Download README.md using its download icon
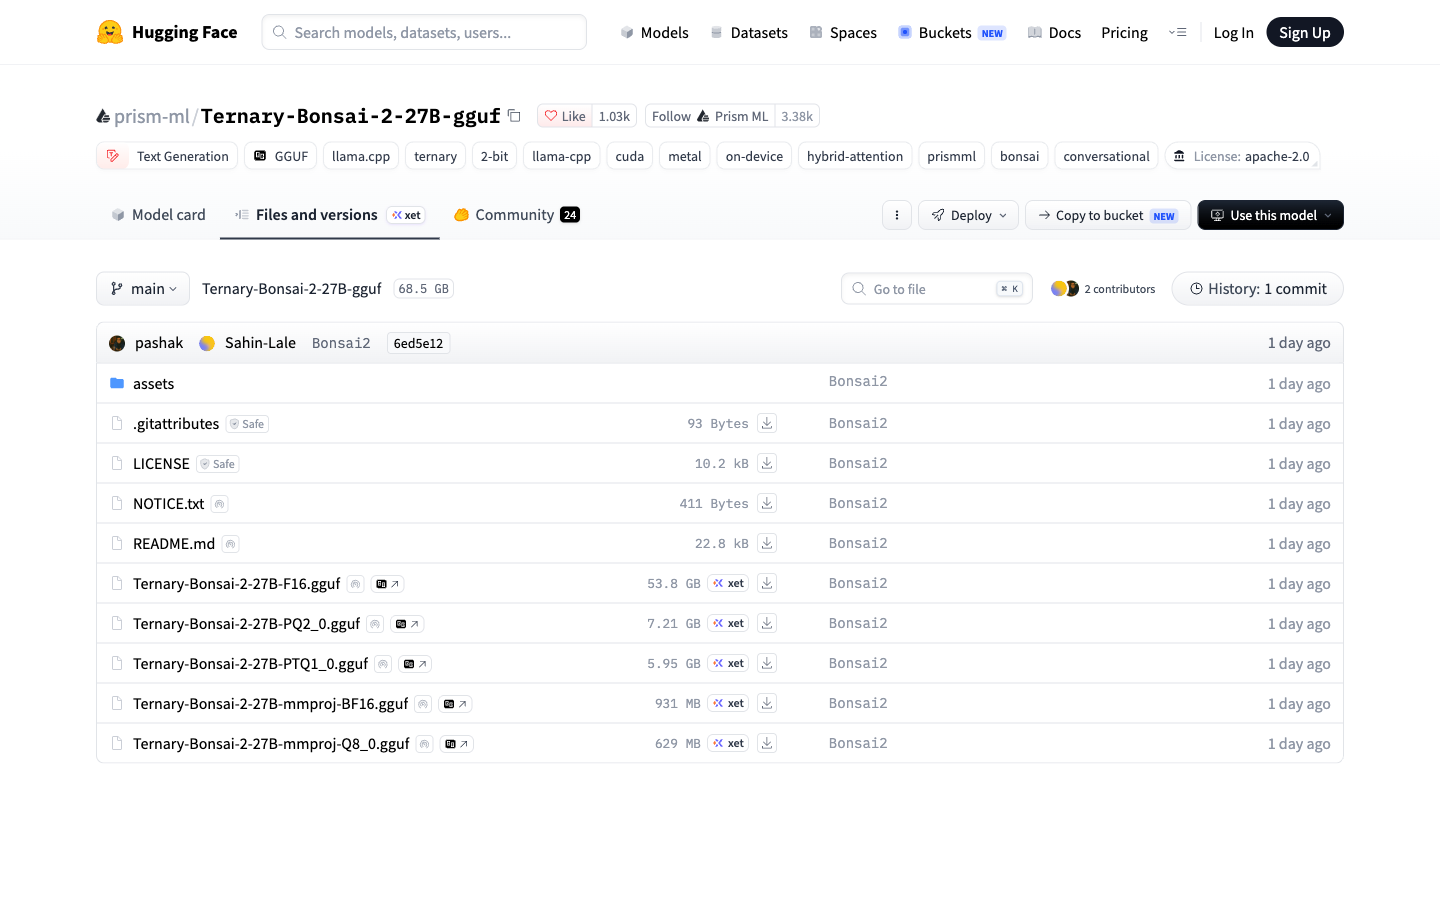This screenshot has width=1440, height=900. (767, 543)
